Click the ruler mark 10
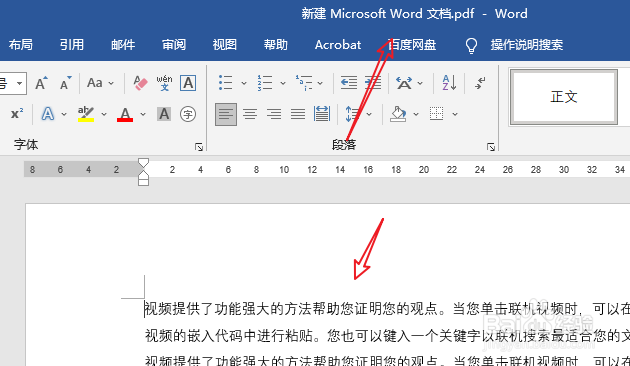Viewport: 630px width, 366px height. (284, 170)
